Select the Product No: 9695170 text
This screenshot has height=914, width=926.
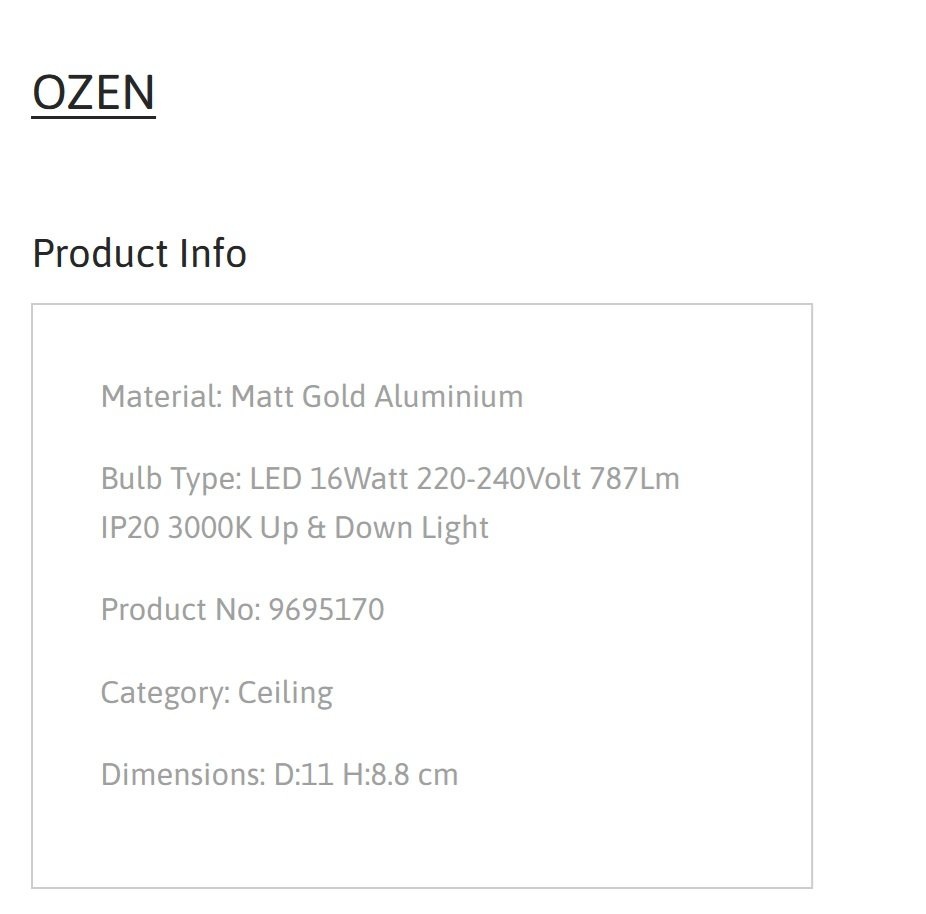(243, 609)
